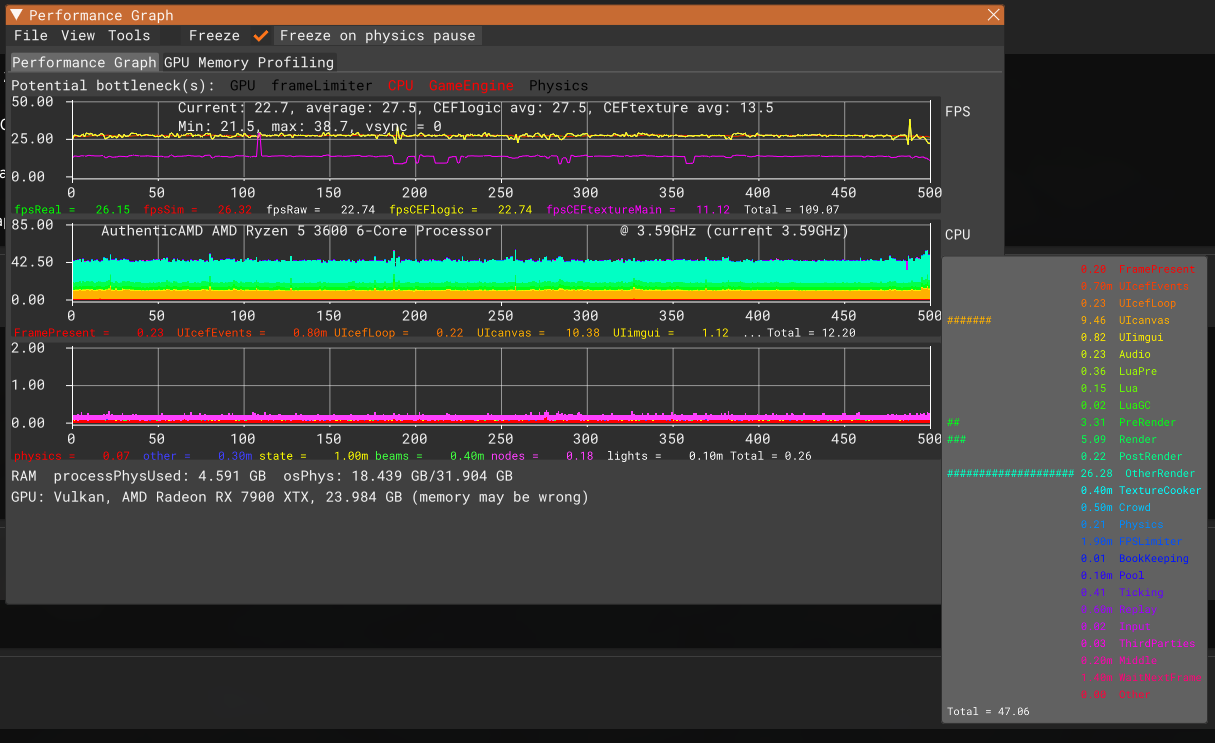Click WaitNextFrame legend entry
The width and height of the screenshot is (1215, 743).
pos(1141,678)
